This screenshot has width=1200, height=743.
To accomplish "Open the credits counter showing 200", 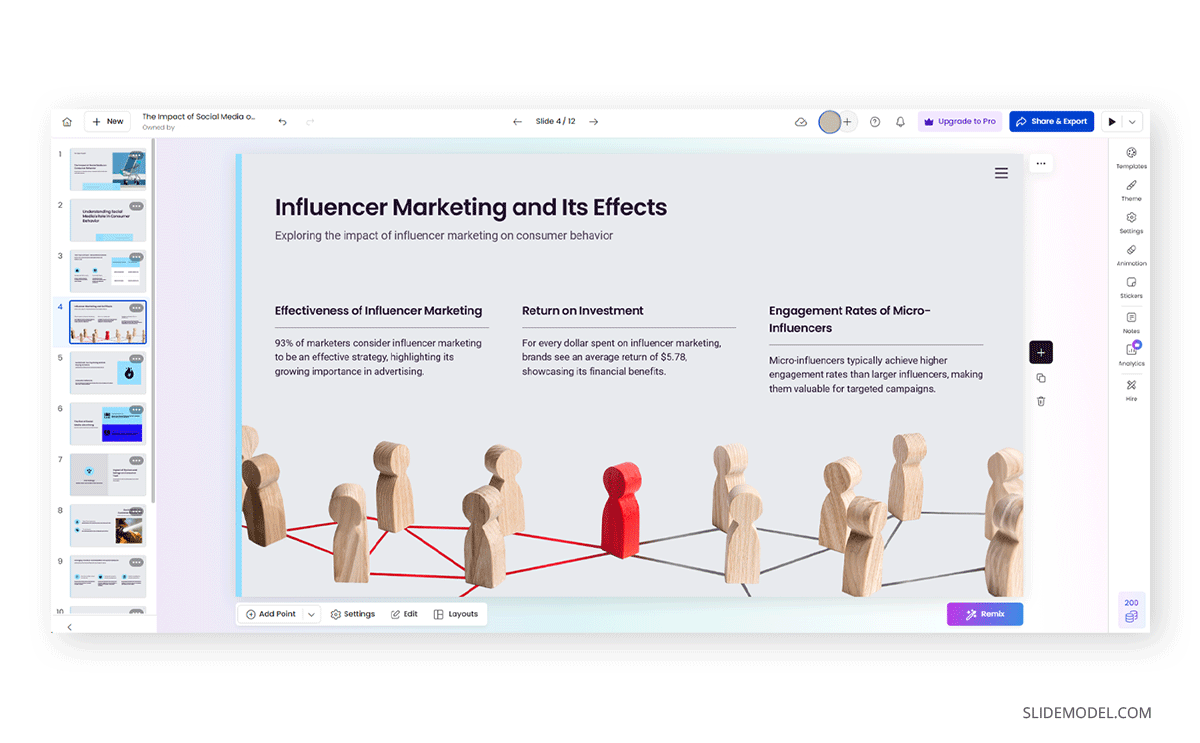I will coord(1131,609).
